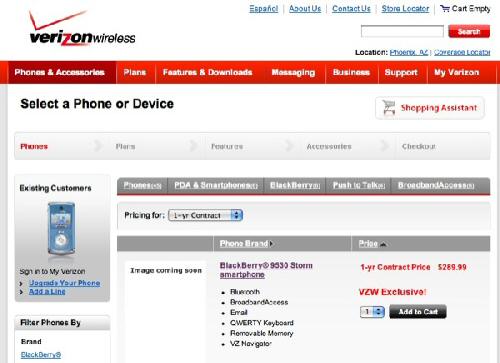Change location via Phoenix, AZ link
The width and height of the screenshot is (500, 363).
[x=409, y=52]
